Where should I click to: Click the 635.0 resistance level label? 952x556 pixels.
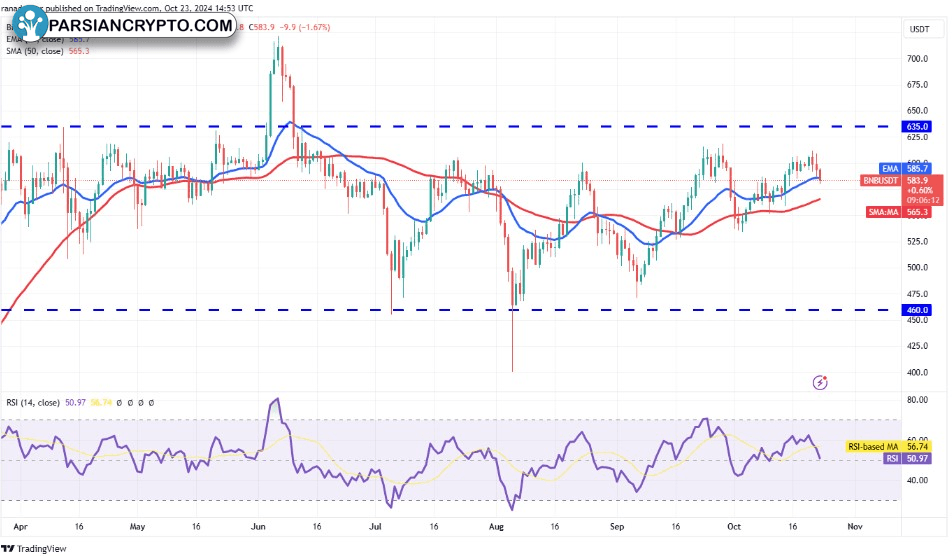click(x=917, y=126)
